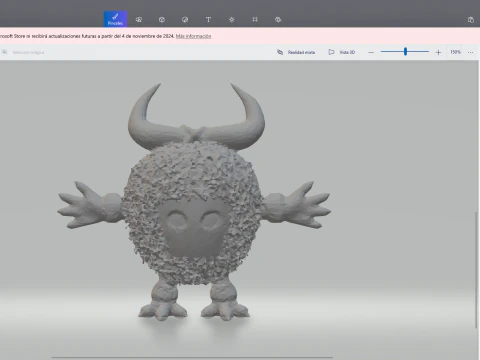This screenshot has width=480, height=360.
Task: Open Realidad mixta (Mixed reality)
Action: coord(296,52)
